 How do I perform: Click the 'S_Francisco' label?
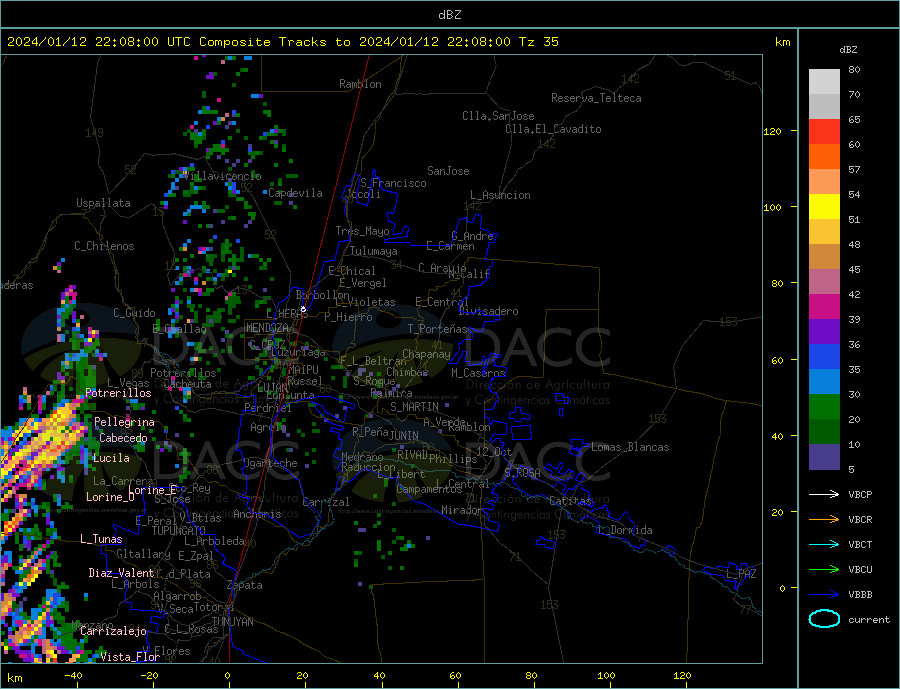[393, 183]
